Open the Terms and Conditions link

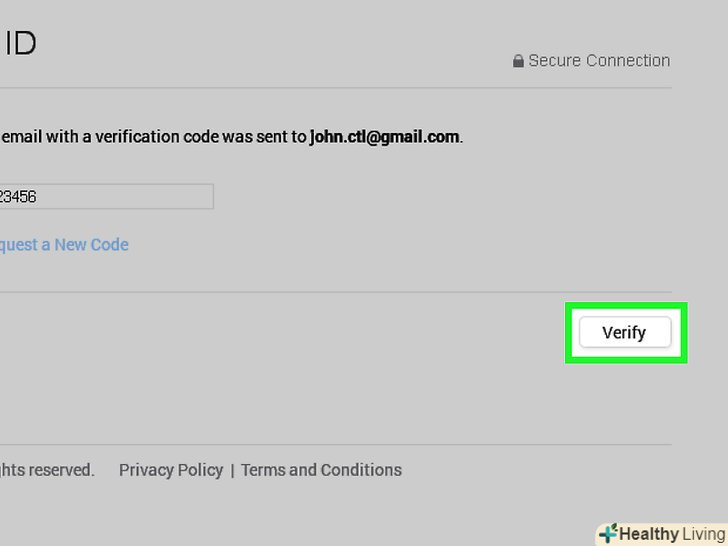(321, 470)
